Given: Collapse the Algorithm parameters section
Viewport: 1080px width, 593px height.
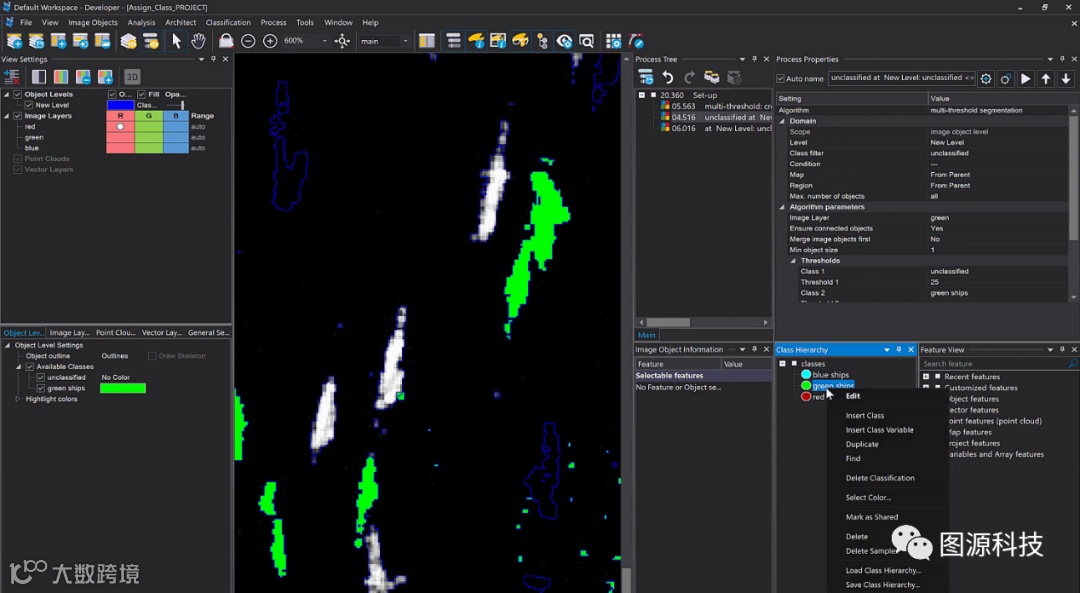Looking at the screenshot, I should [x=783, y=207].
